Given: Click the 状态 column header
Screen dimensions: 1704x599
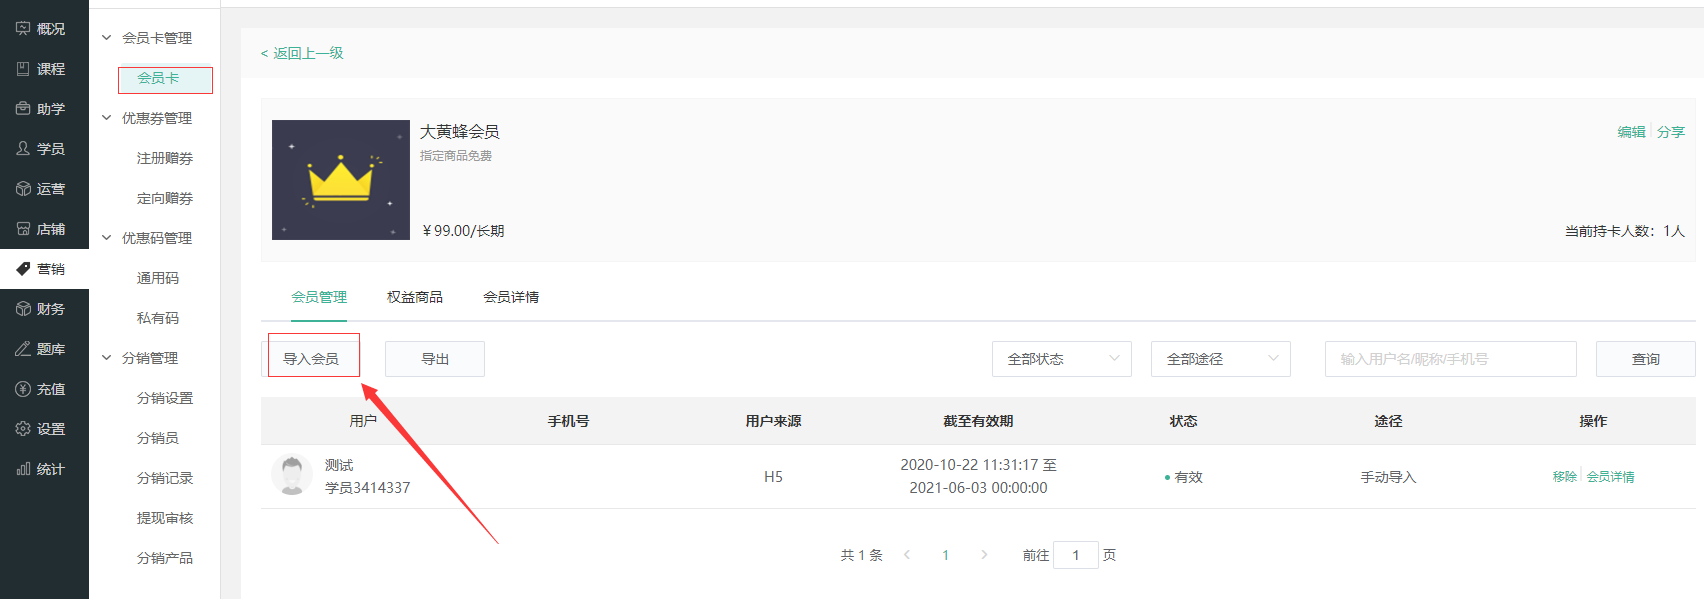Looking at the screenshot, I should point(1183,421).
